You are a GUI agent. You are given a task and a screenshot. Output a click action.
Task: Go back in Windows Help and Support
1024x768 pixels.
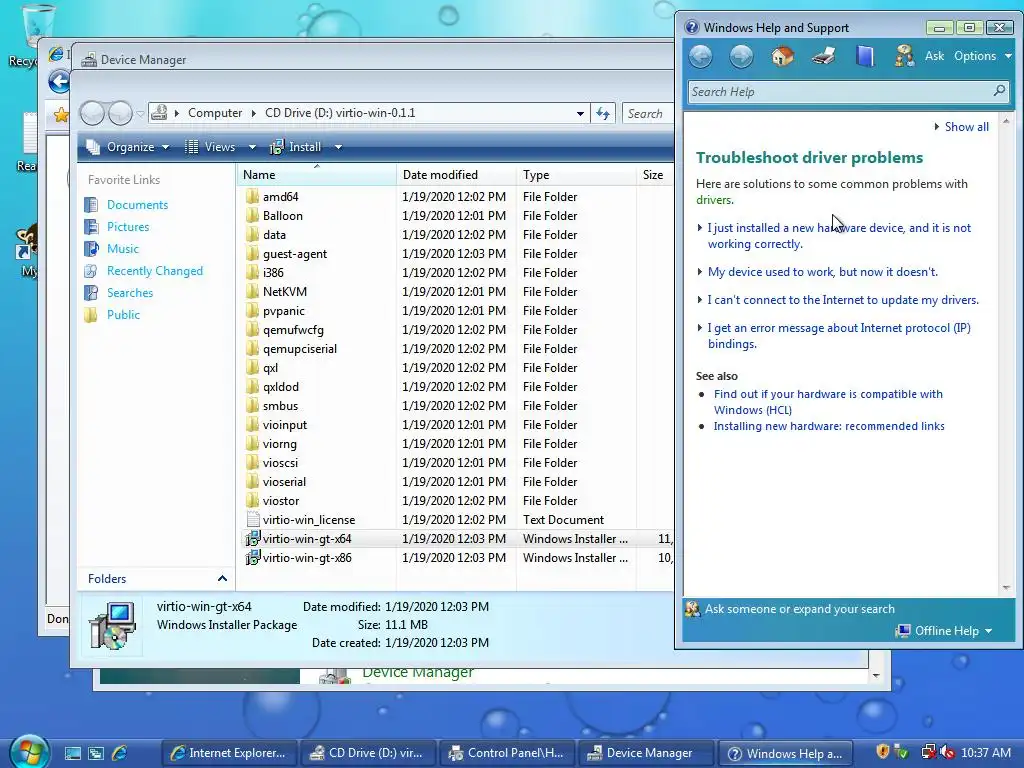click(701, 56)
